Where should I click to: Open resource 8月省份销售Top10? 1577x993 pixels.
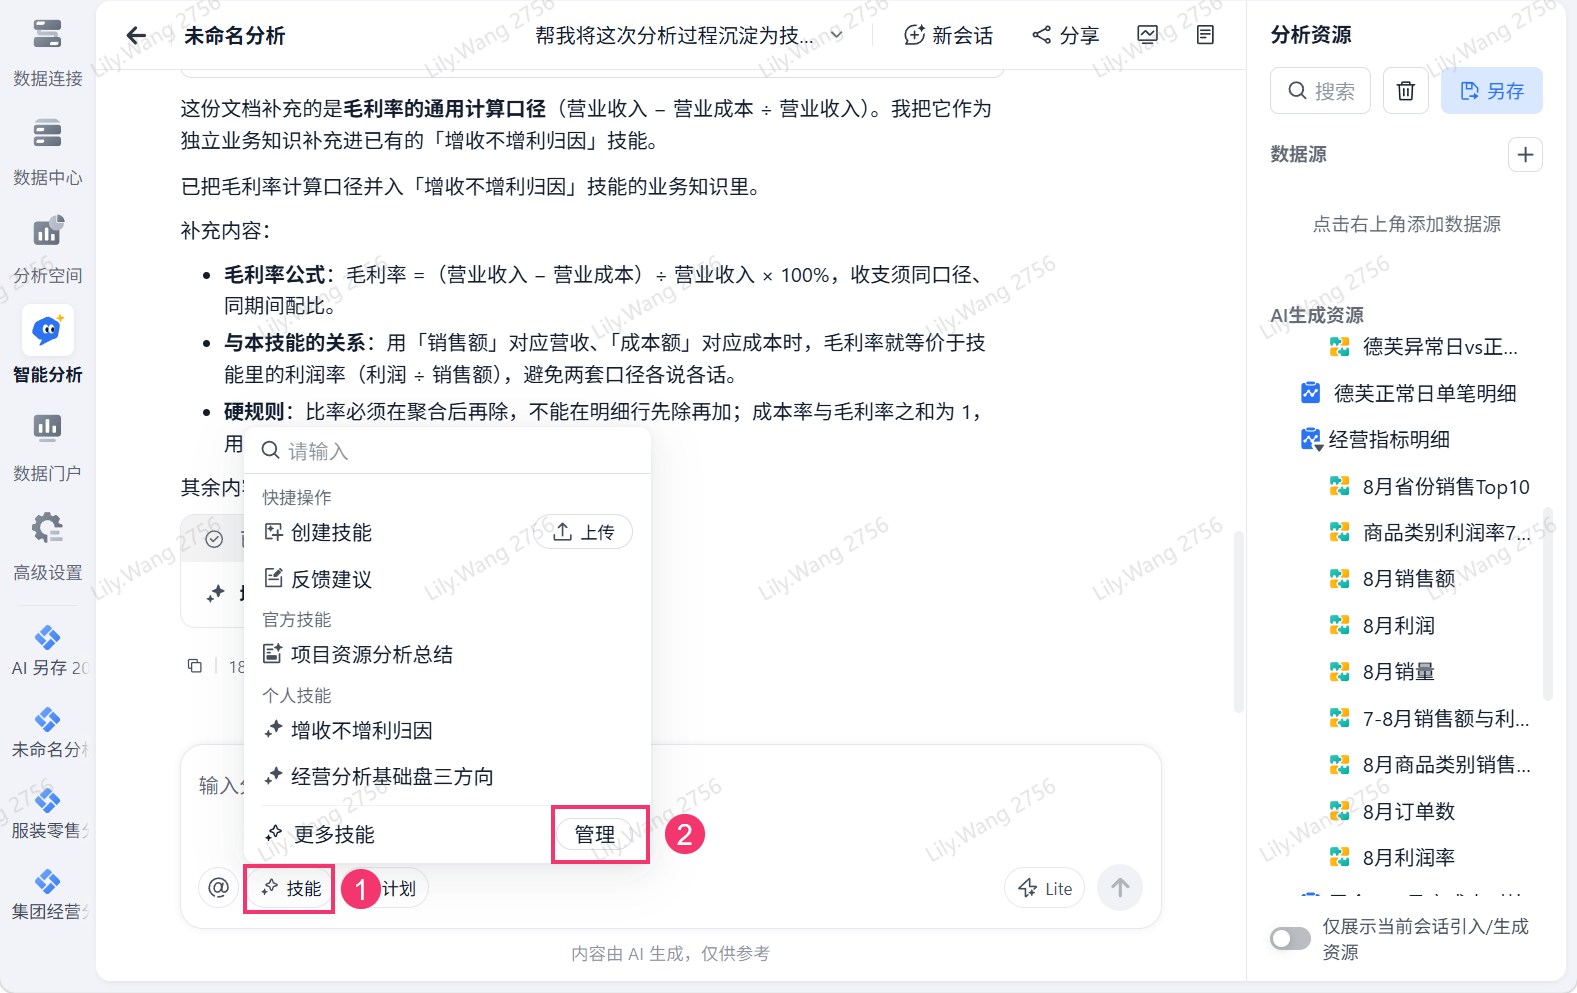click(x=1429, y=487)
